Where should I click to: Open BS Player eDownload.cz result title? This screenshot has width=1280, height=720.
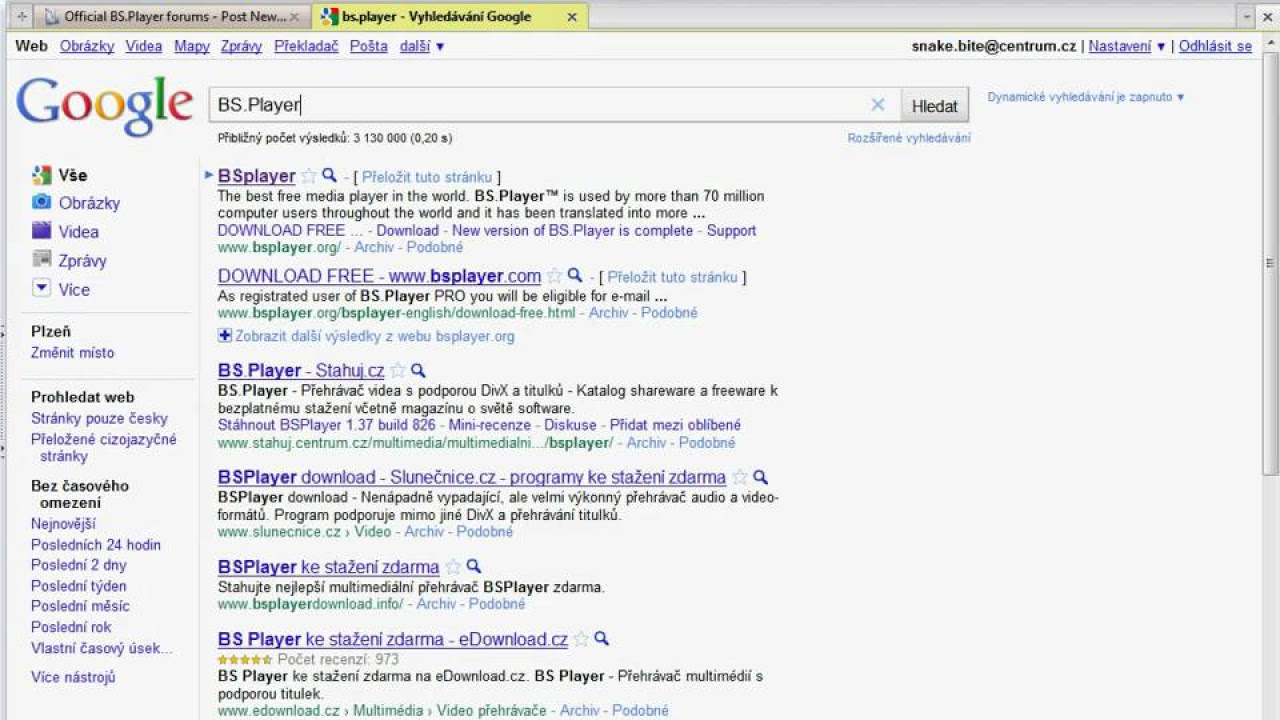[393, 639]
